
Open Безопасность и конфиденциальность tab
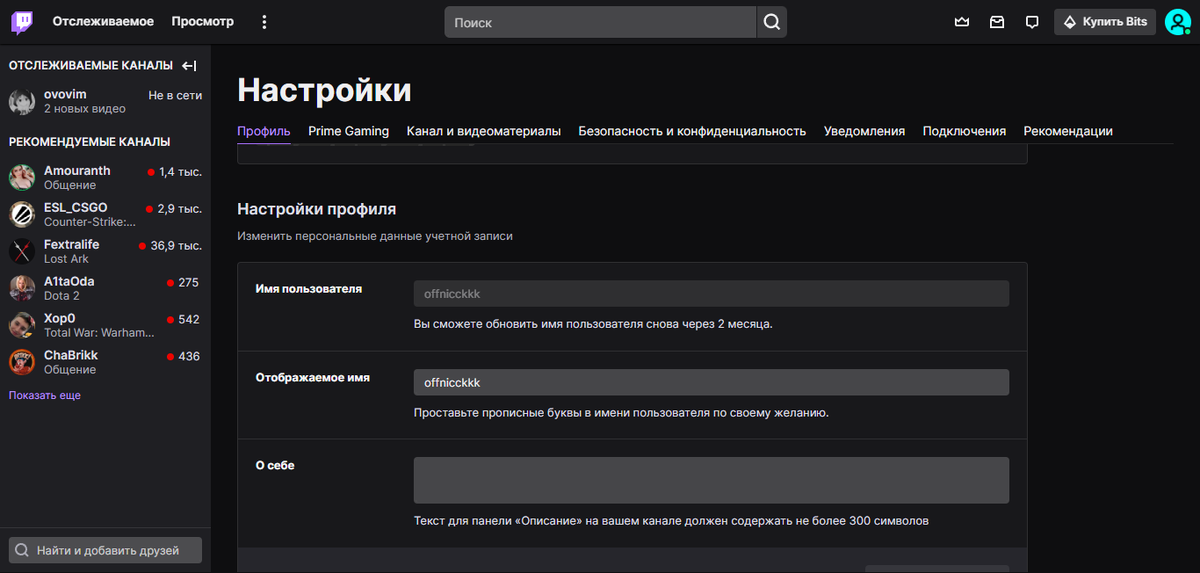(692, 131)
